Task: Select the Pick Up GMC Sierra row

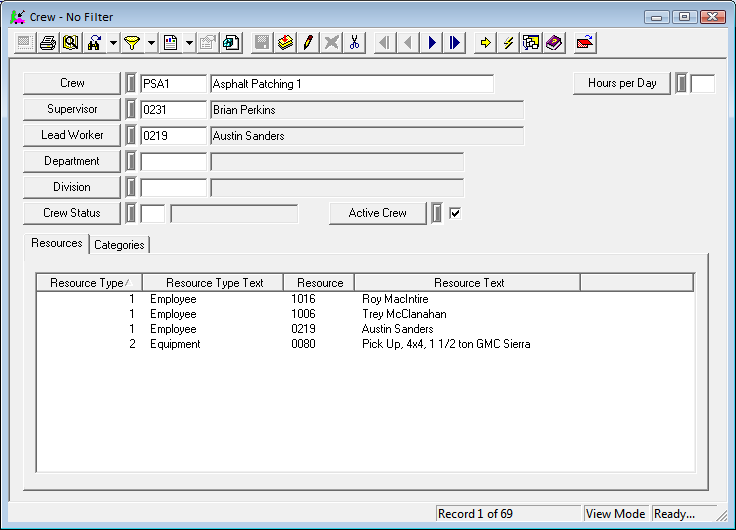Action: coord(365,344)
